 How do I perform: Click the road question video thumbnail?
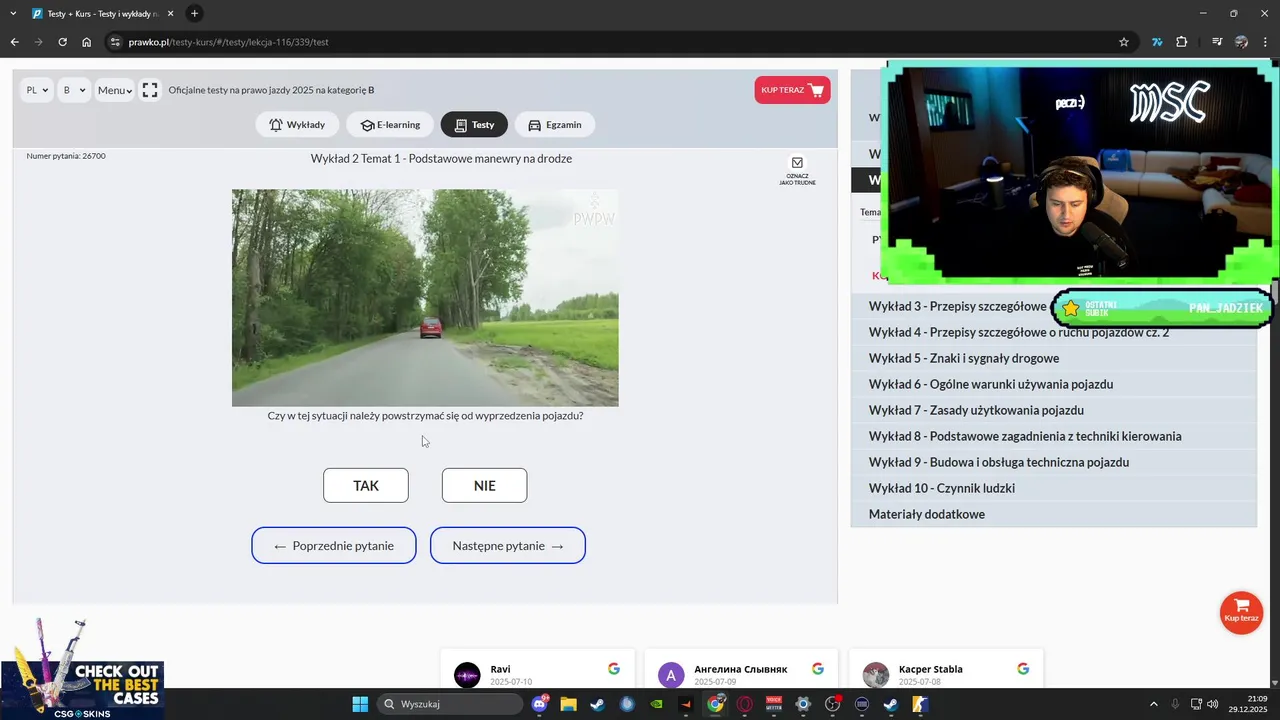[425, 298]
